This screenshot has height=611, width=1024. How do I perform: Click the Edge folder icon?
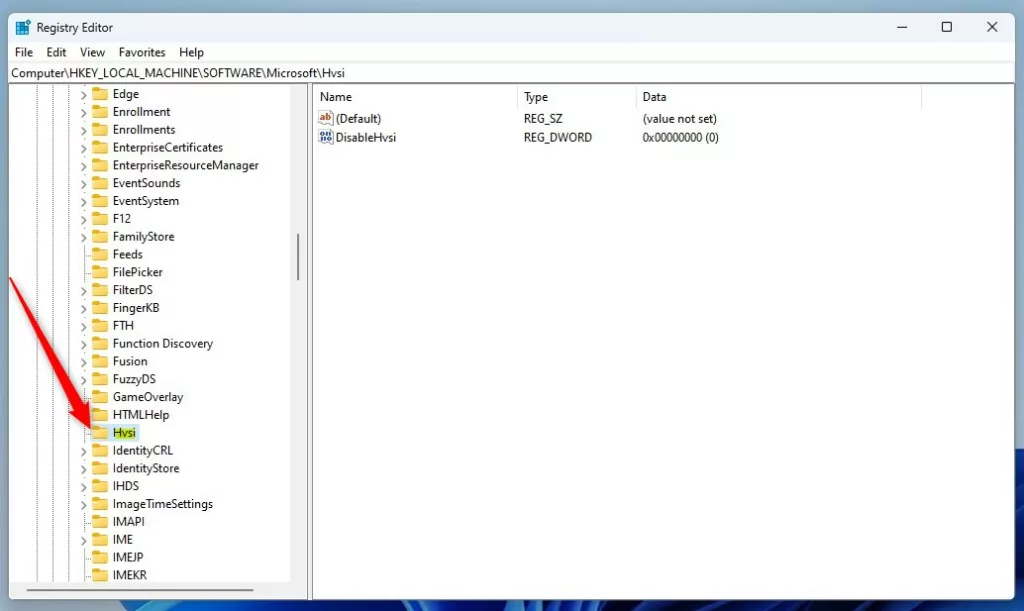(100, 94)
